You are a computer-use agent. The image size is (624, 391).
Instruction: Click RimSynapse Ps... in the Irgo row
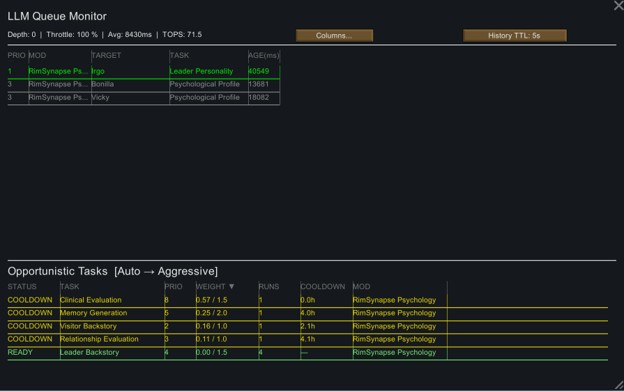point(58,71)
